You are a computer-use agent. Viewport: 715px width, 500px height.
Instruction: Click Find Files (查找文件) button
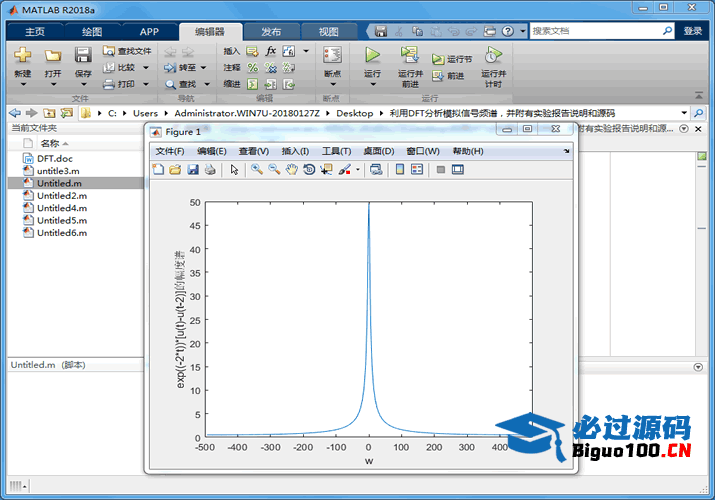(127, 51)
